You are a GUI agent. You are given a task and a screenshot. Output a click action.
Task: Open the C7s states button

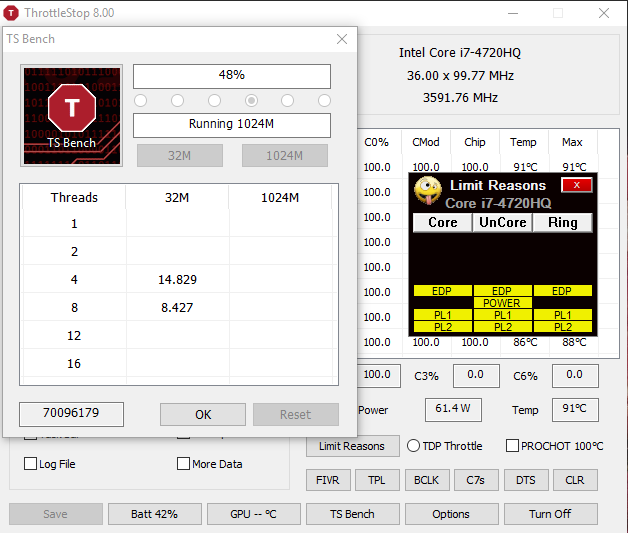(476, 480)
